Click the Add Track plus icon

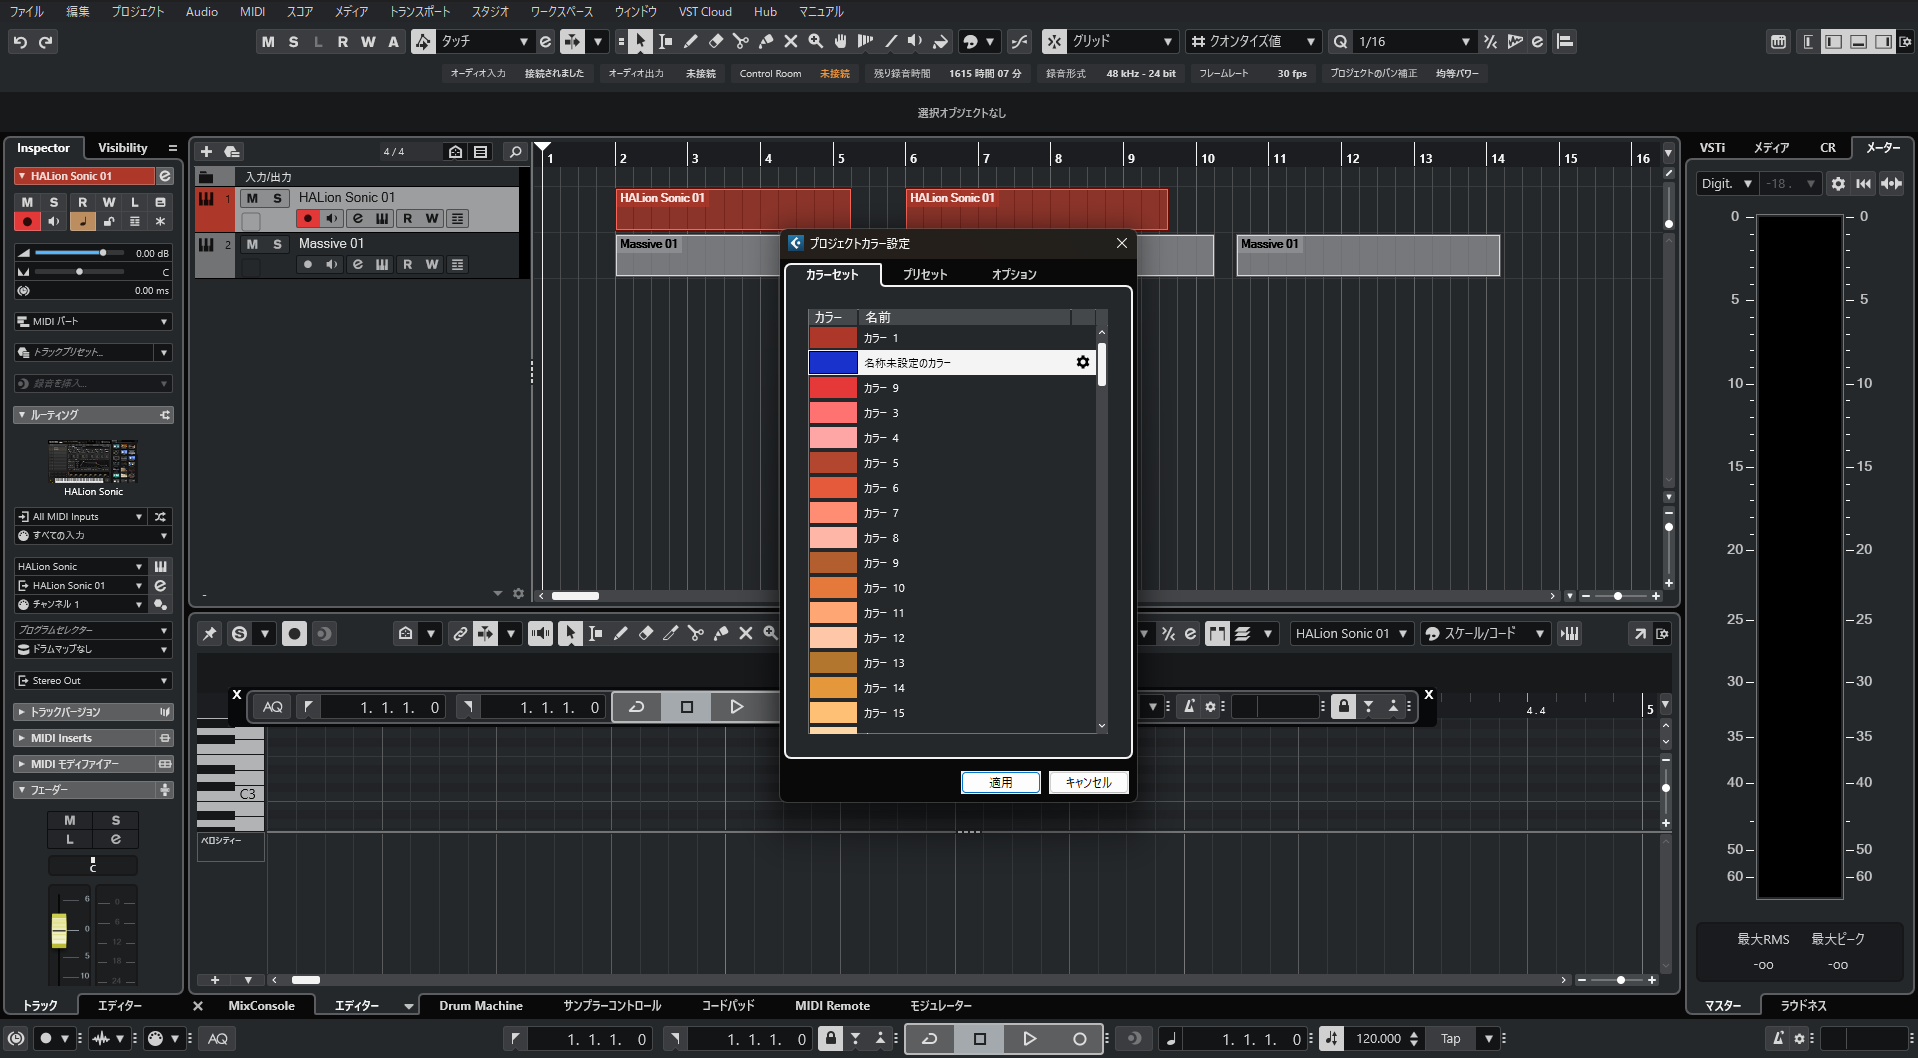pos(206,152)
